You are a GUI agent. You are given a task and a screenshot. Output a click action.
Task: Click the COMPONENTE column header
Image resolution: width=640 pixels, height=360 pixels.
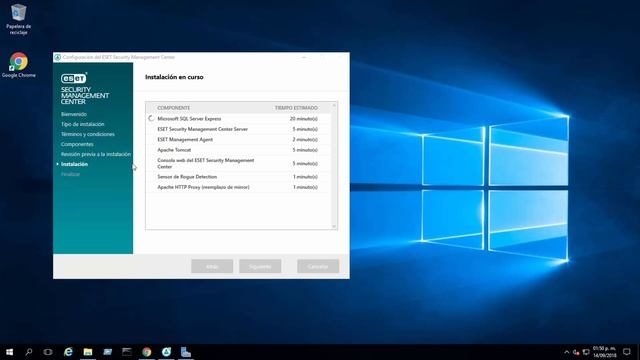point(173,108)
